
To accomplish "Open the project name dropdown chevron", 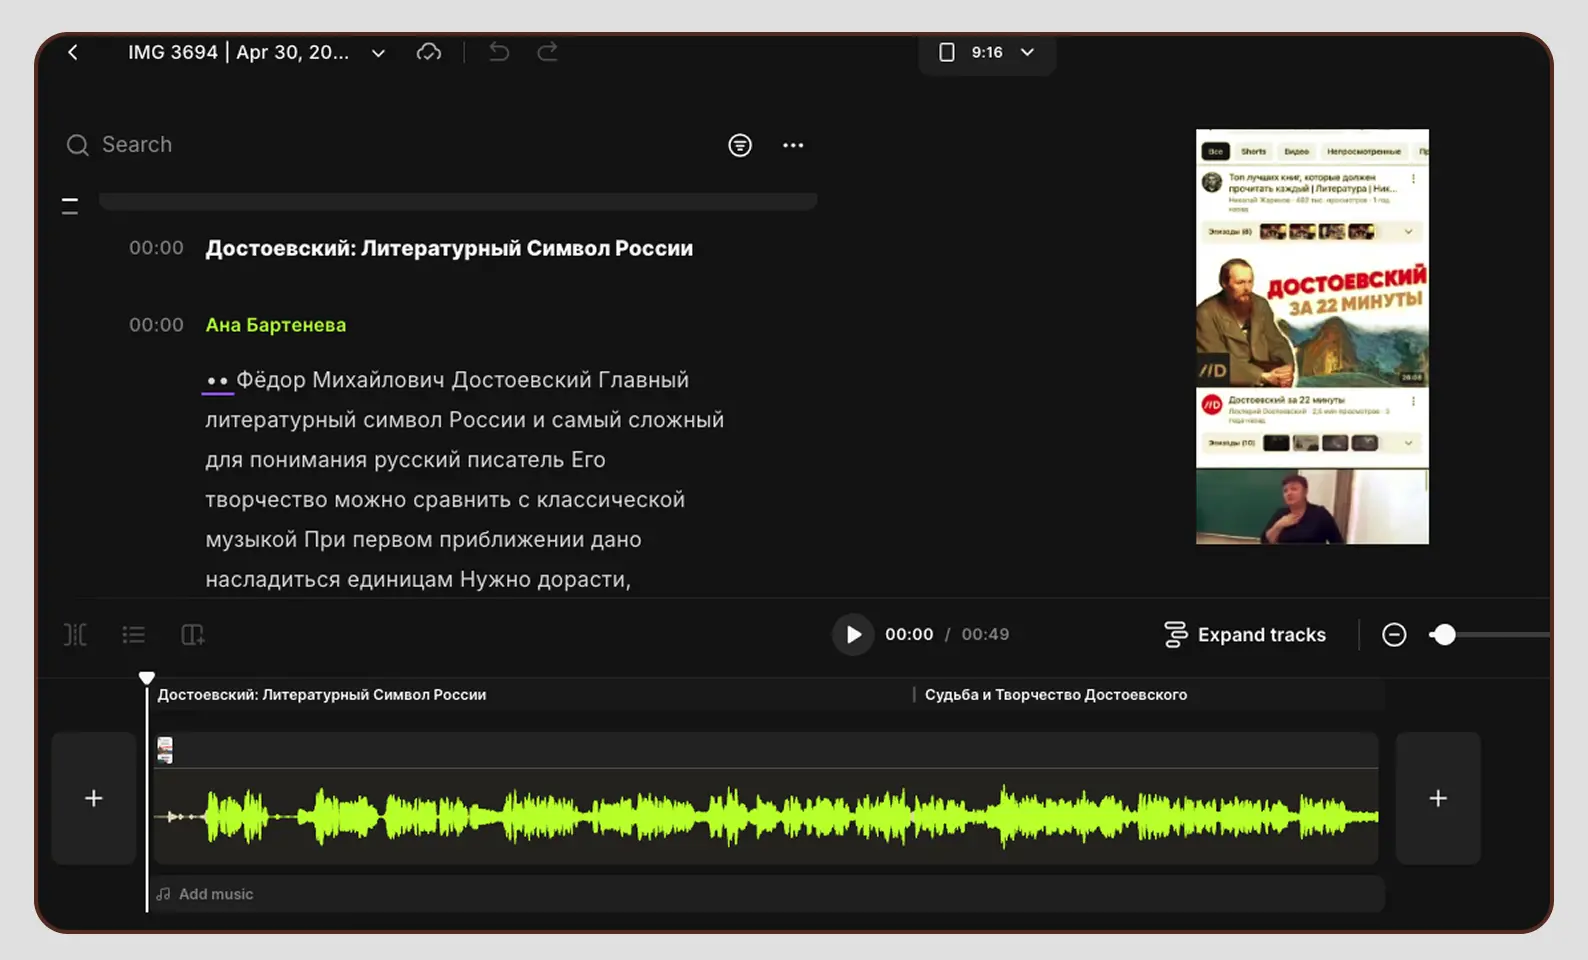I will [x=378, y=53].
